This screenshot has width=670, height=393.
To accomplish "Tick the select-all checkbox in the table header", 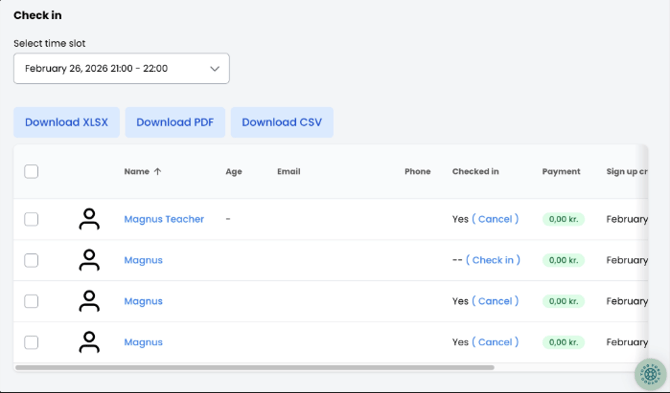I will tap(31, 172).
